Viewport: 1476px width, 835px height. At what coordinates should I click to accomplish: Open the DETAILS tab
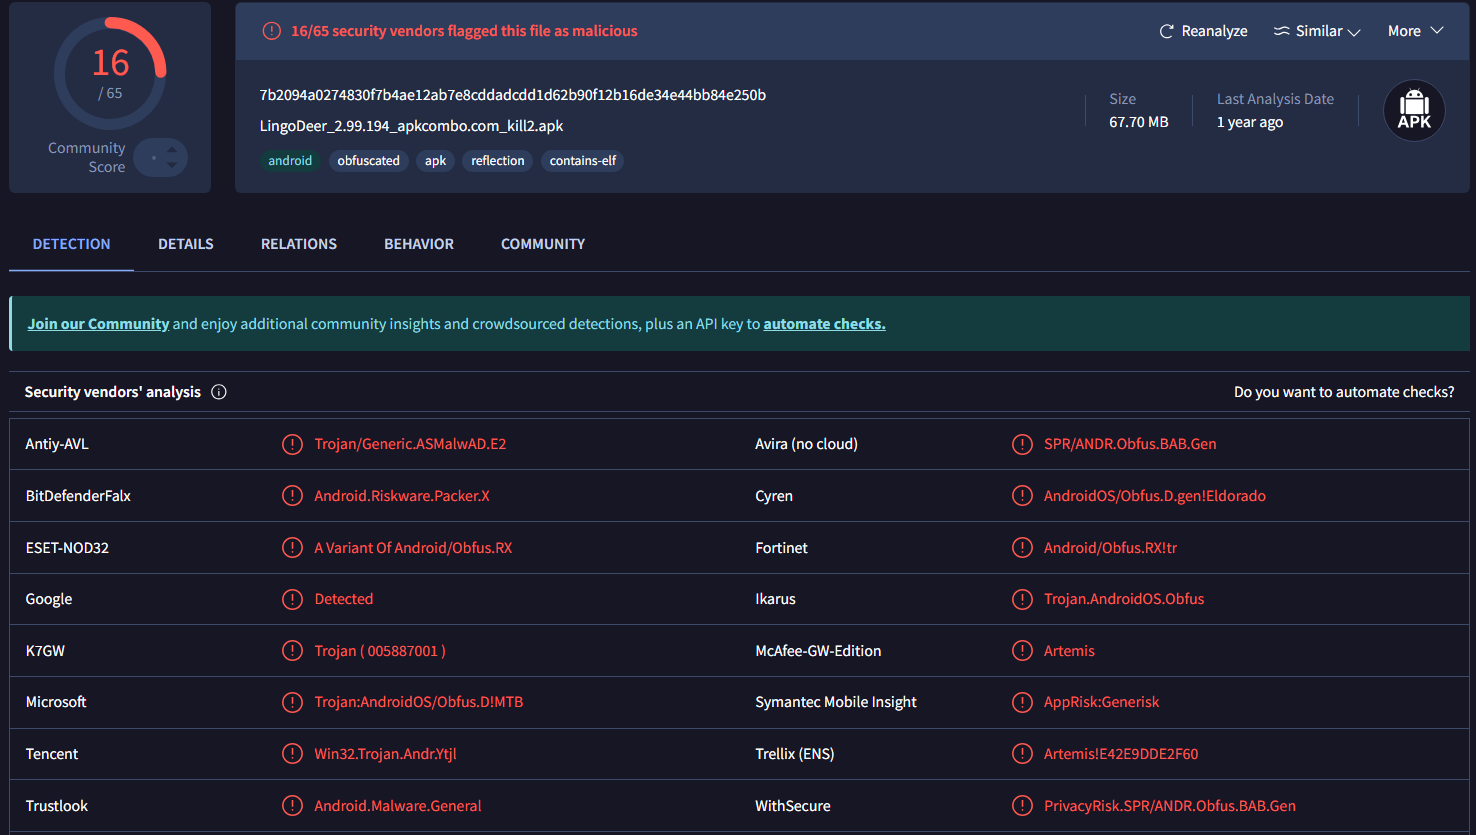[x=186, y=244]
